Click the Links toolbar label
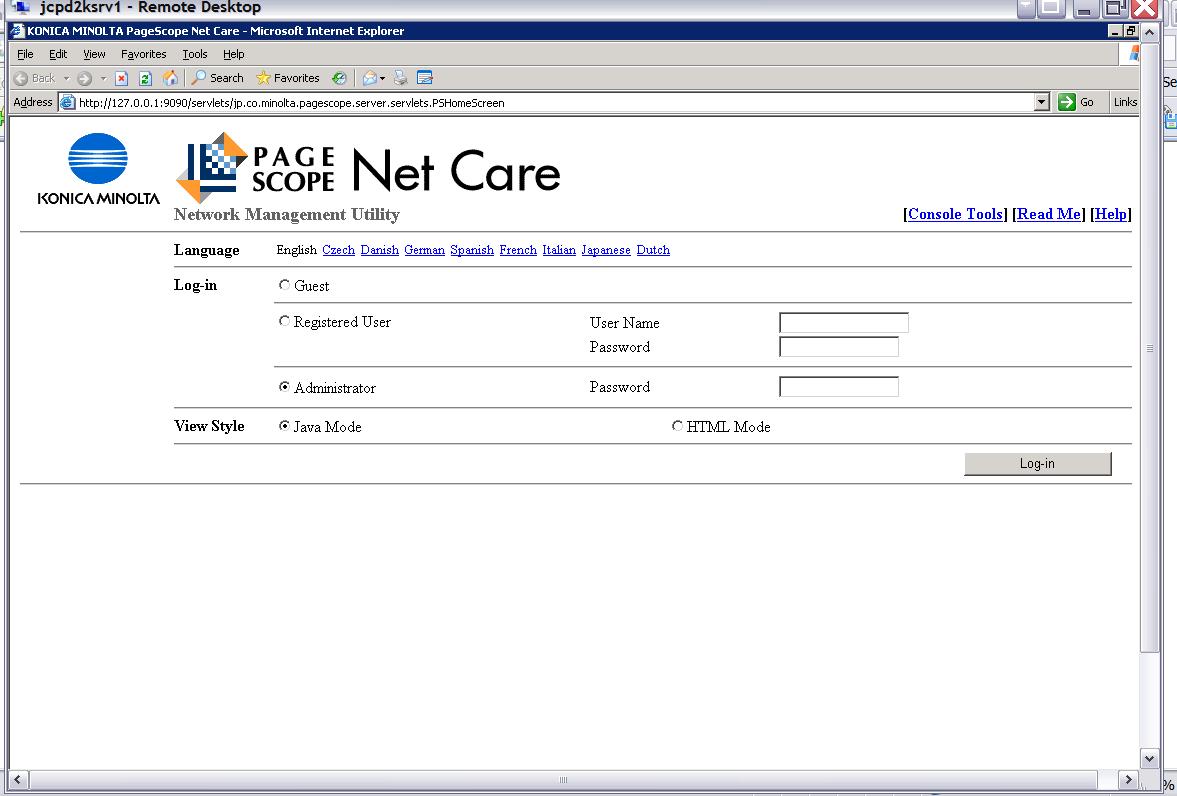The image size is (1177, 796). click(x=1125, y=102)
